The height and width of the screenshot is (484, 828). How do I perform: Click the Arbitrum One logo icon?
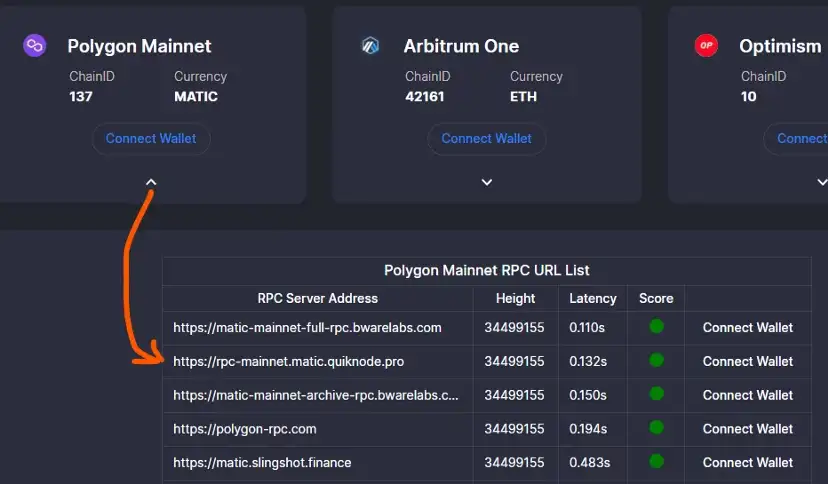[x=370, y=45]
